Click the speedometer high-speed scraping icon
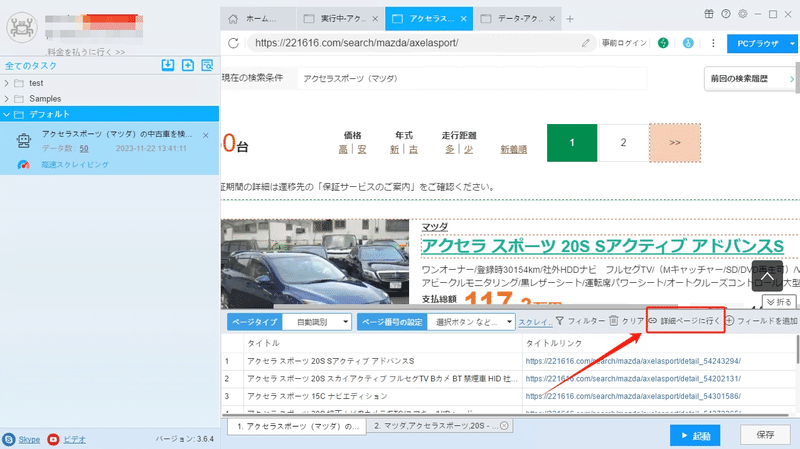This screenshot has height=449, width=800. [x=23, y=165]
